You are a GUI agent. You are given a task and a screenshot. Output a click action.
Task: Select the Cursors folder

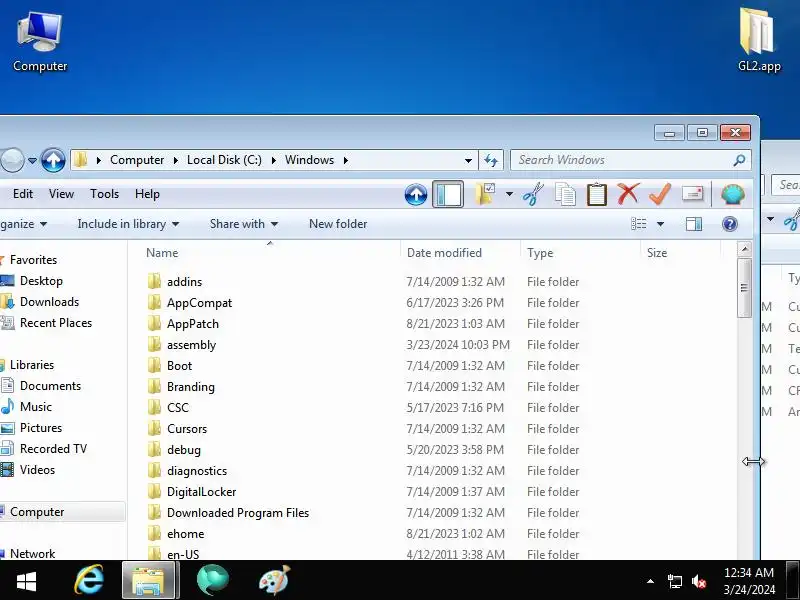pyautogui.click(x=187, y=429)
